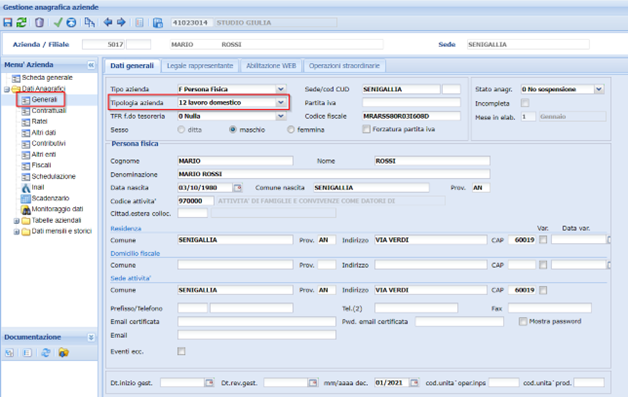Toggle the Incompleta checkbox
This screenshot has width=628, height=398.
click(x=525, y=103)
